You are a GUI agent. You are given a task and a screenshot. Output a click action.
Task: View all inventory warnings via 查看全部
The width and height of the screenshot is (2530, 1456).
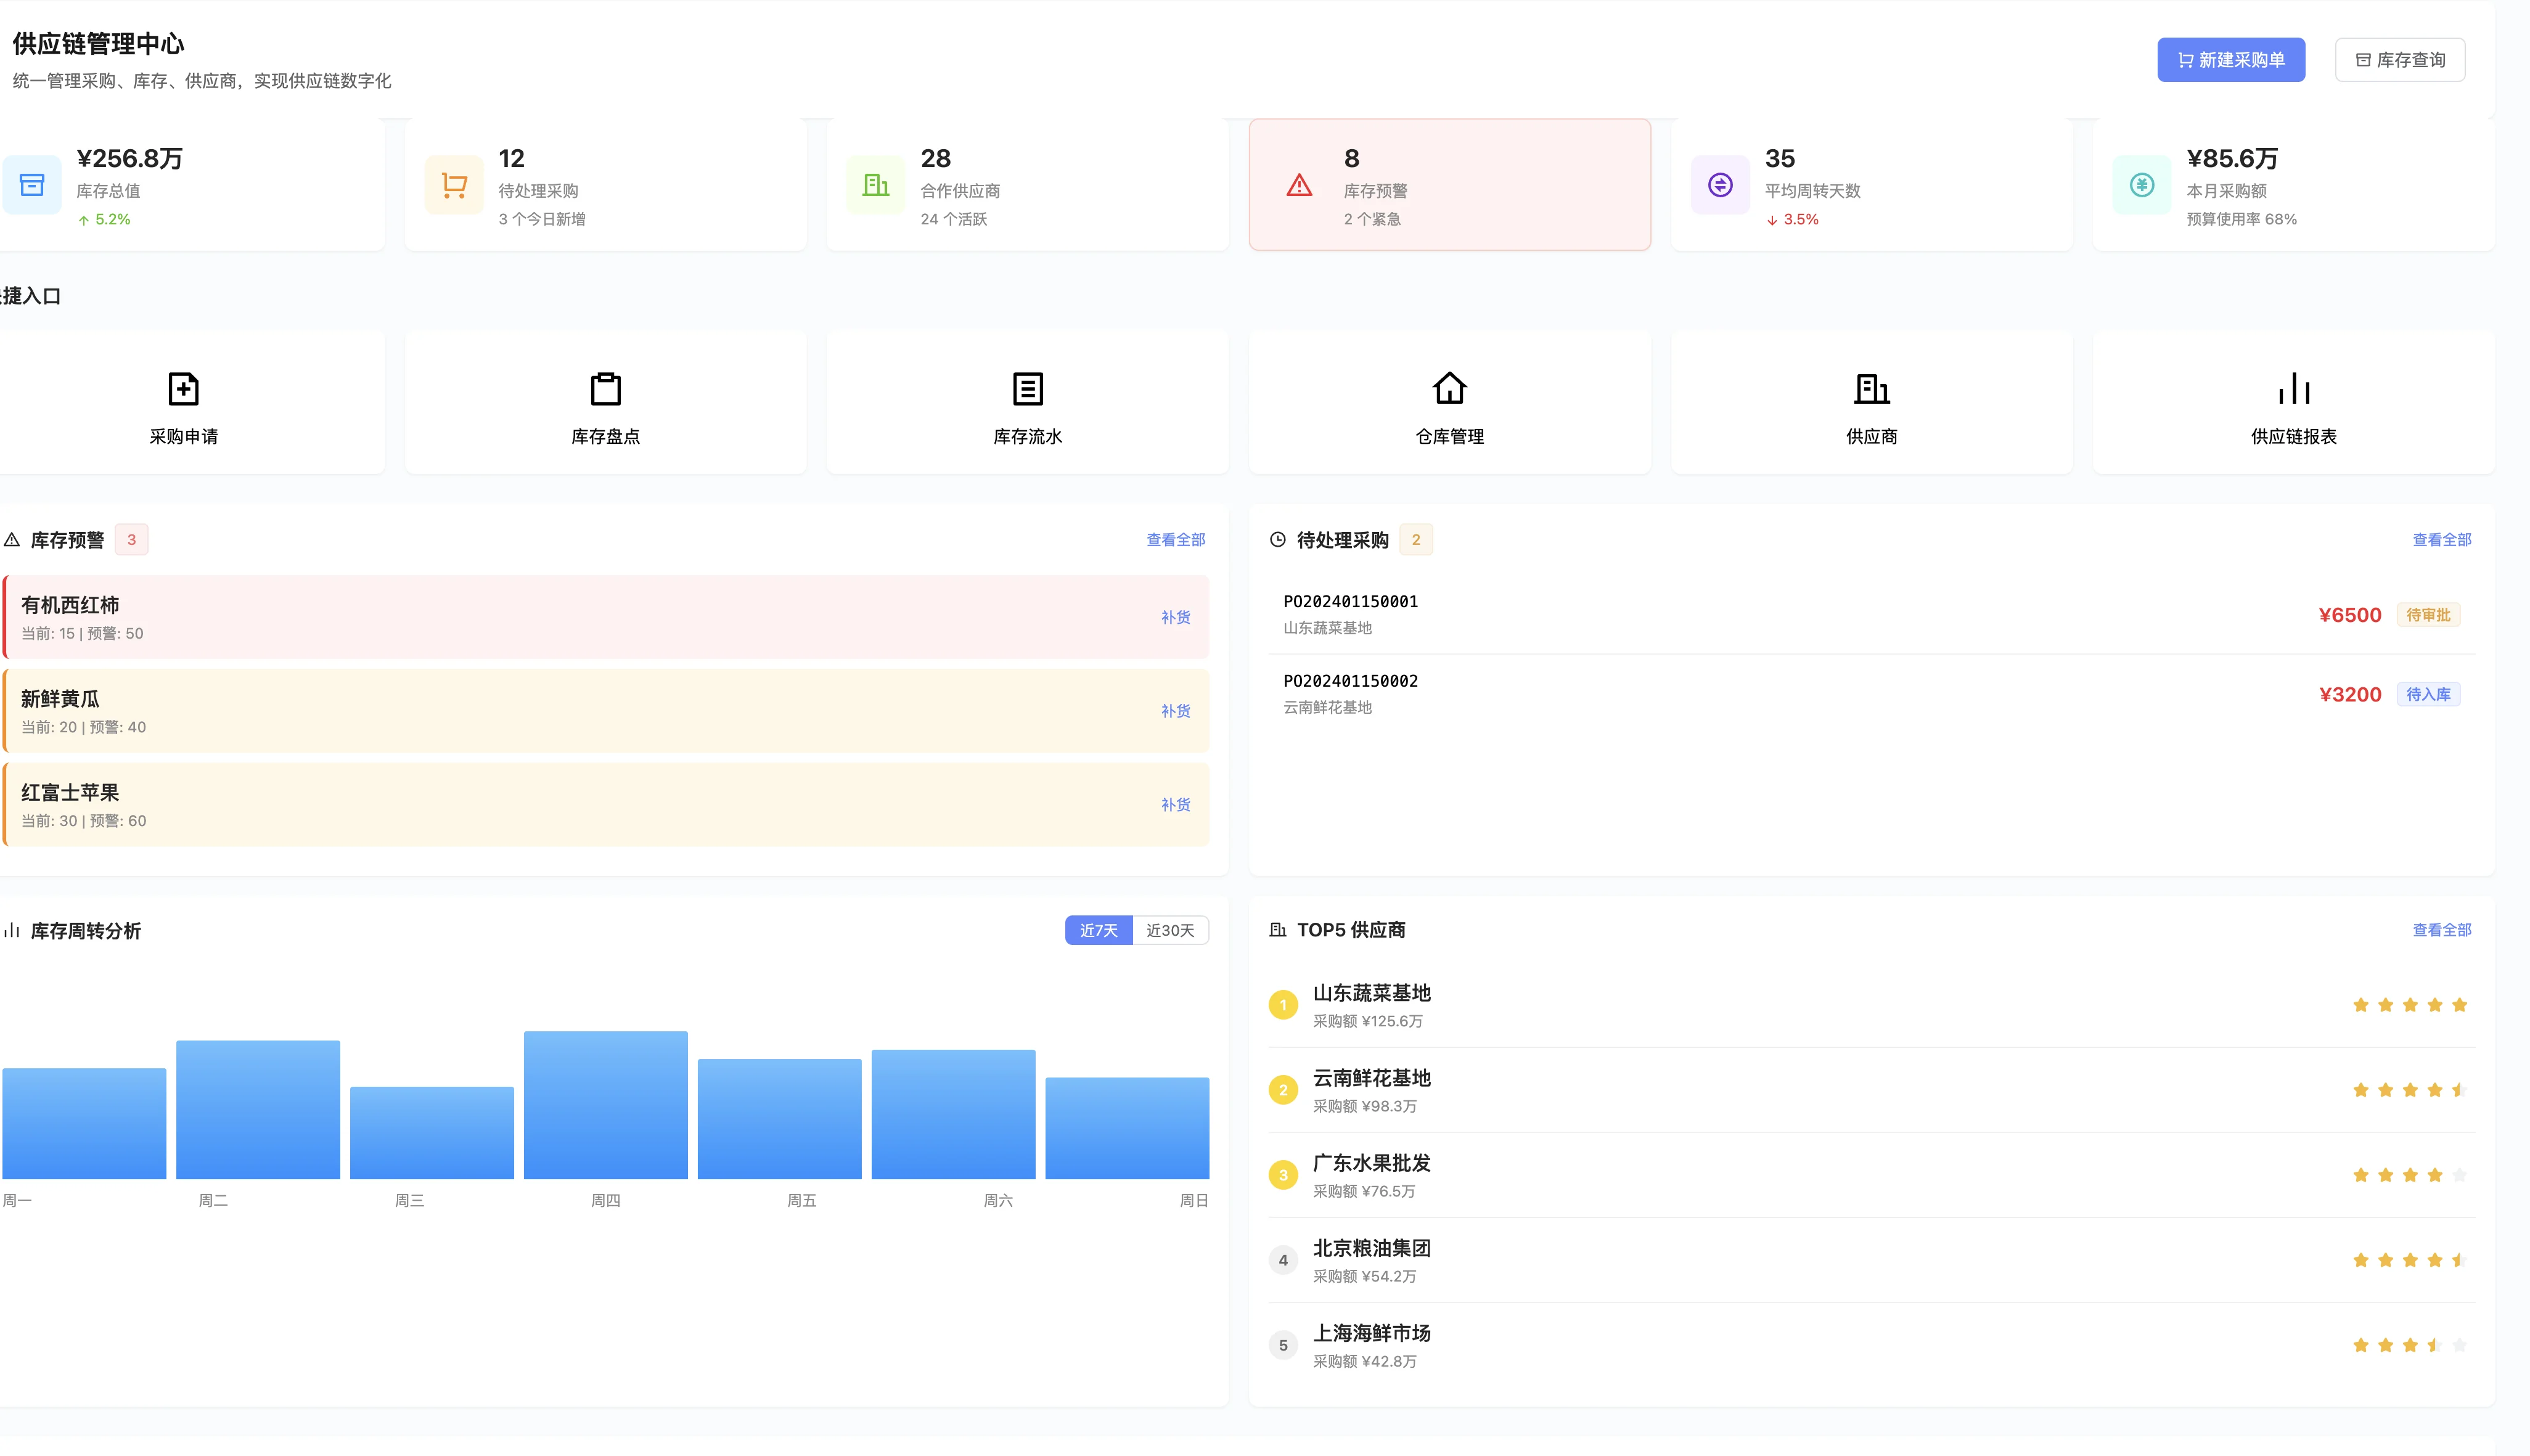(x=1175, y=540)
